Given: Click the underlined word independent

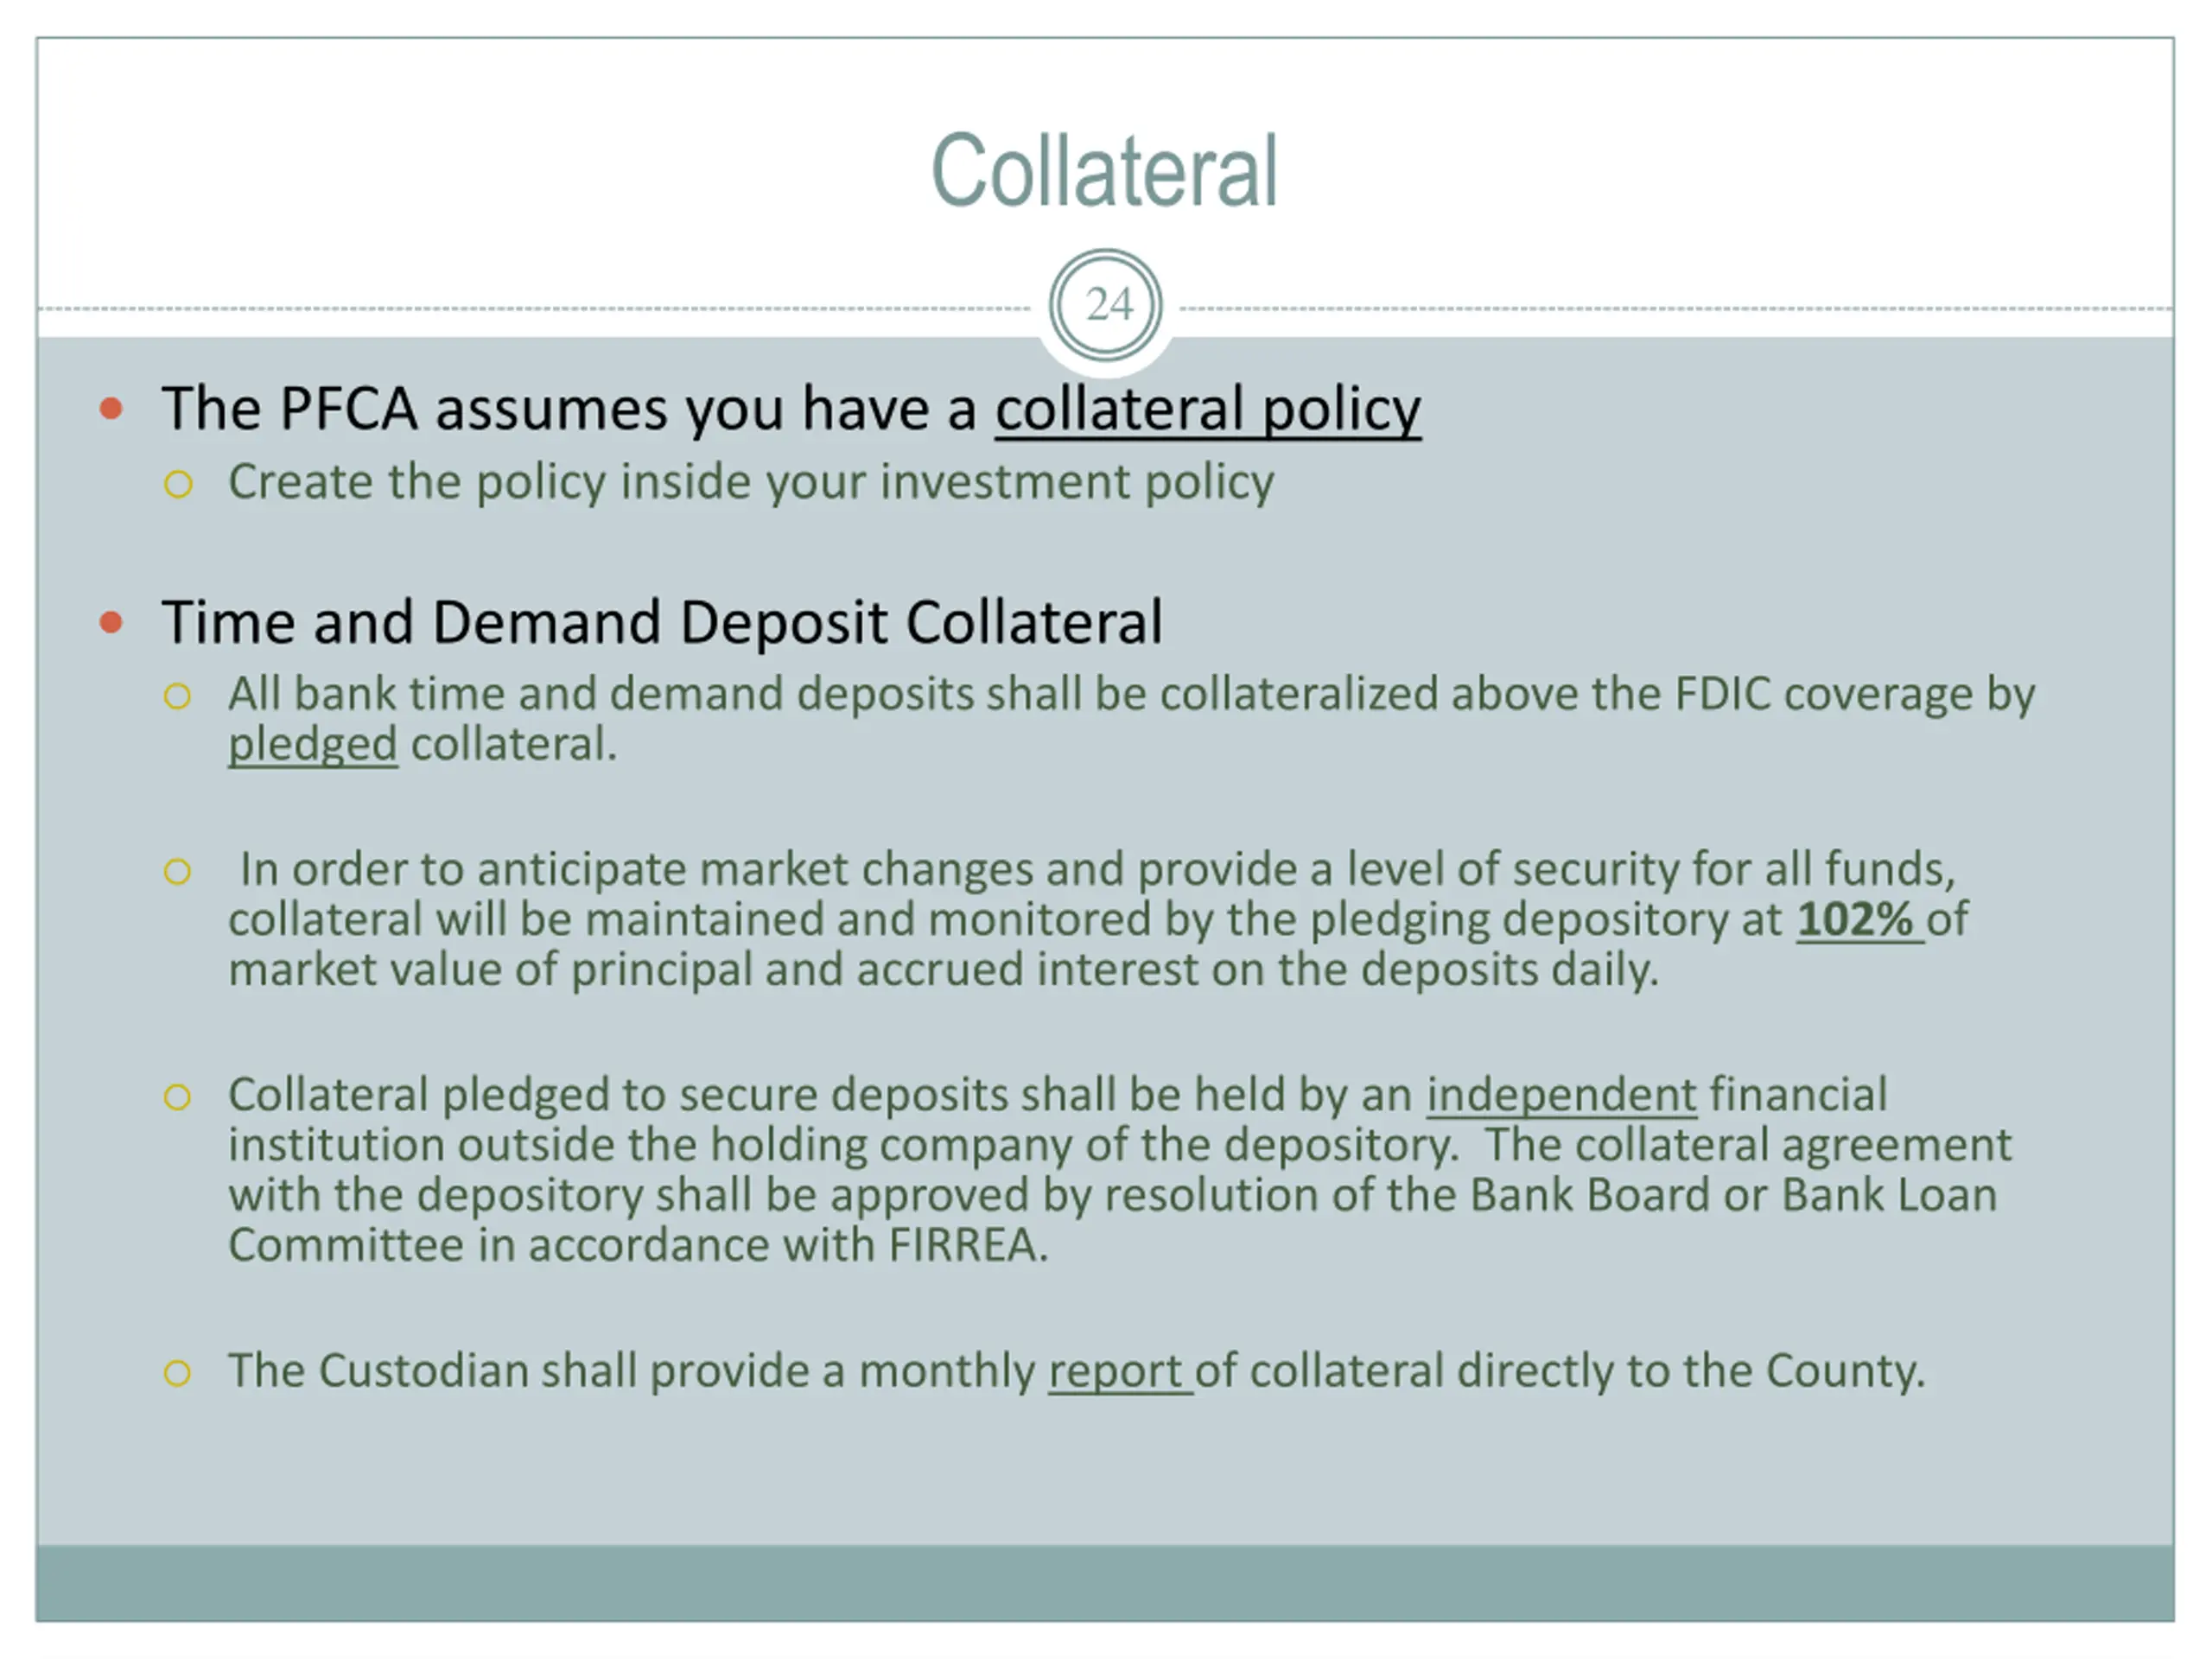Looking at the screenshot, I should click(1560, 1095).
